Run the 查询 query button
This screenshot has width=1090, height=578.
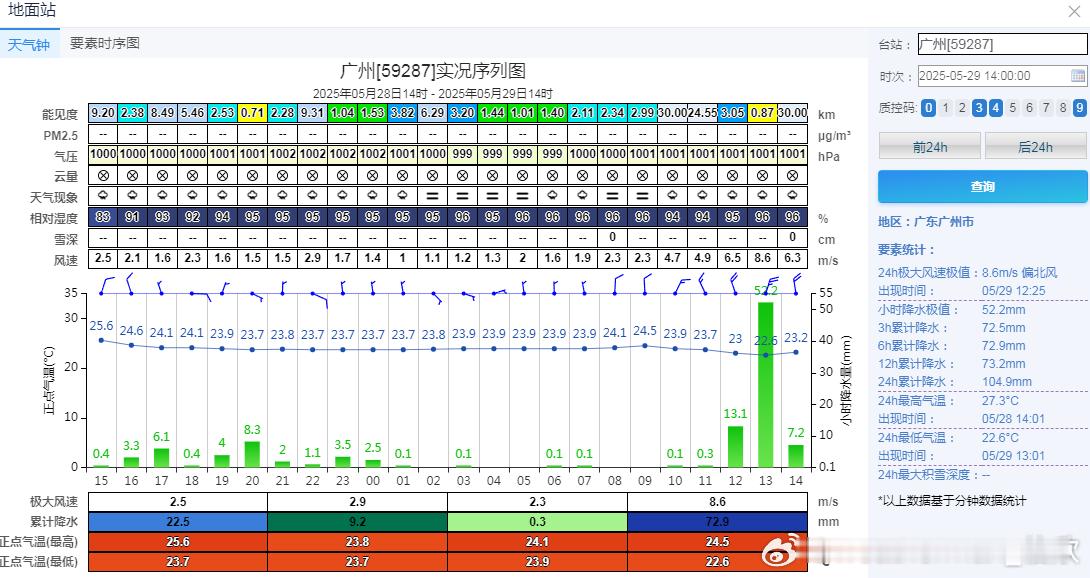[x=982, y=186]
